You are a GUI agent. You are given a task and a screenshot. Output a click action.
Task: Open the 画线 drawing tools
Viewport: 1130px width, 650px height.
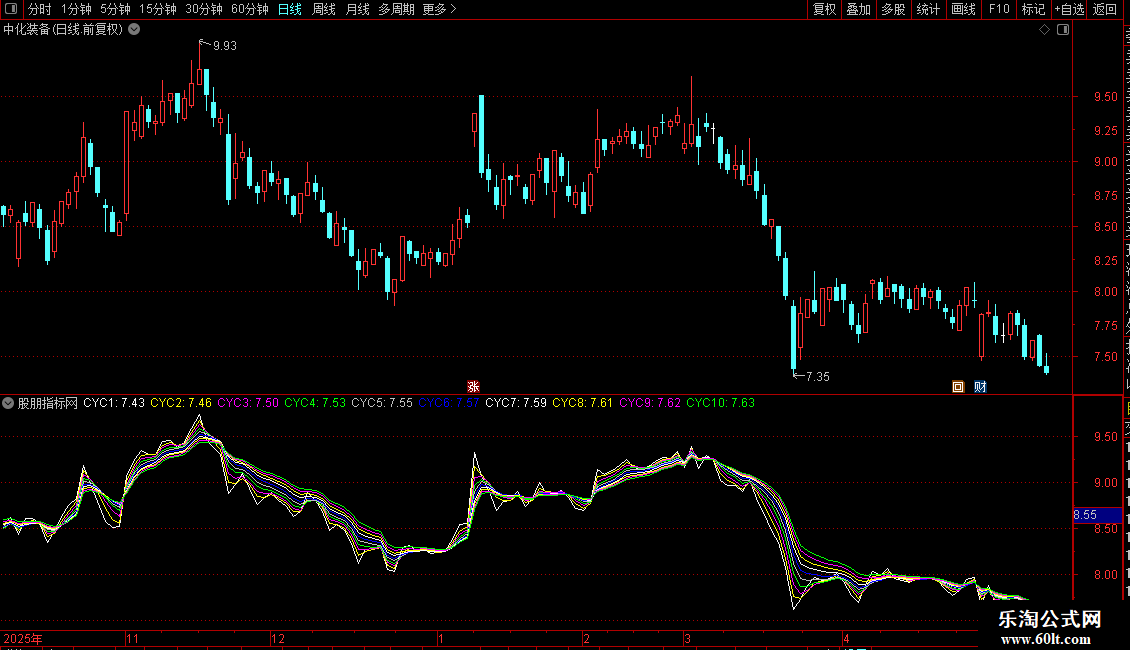(x=964, y=9)
